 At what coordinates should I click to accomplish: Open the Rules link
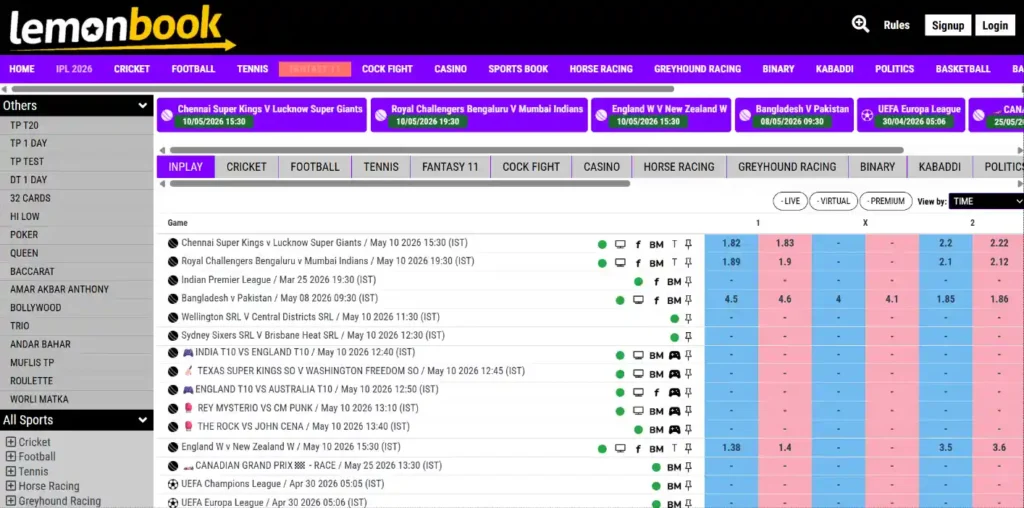point(897,25)
